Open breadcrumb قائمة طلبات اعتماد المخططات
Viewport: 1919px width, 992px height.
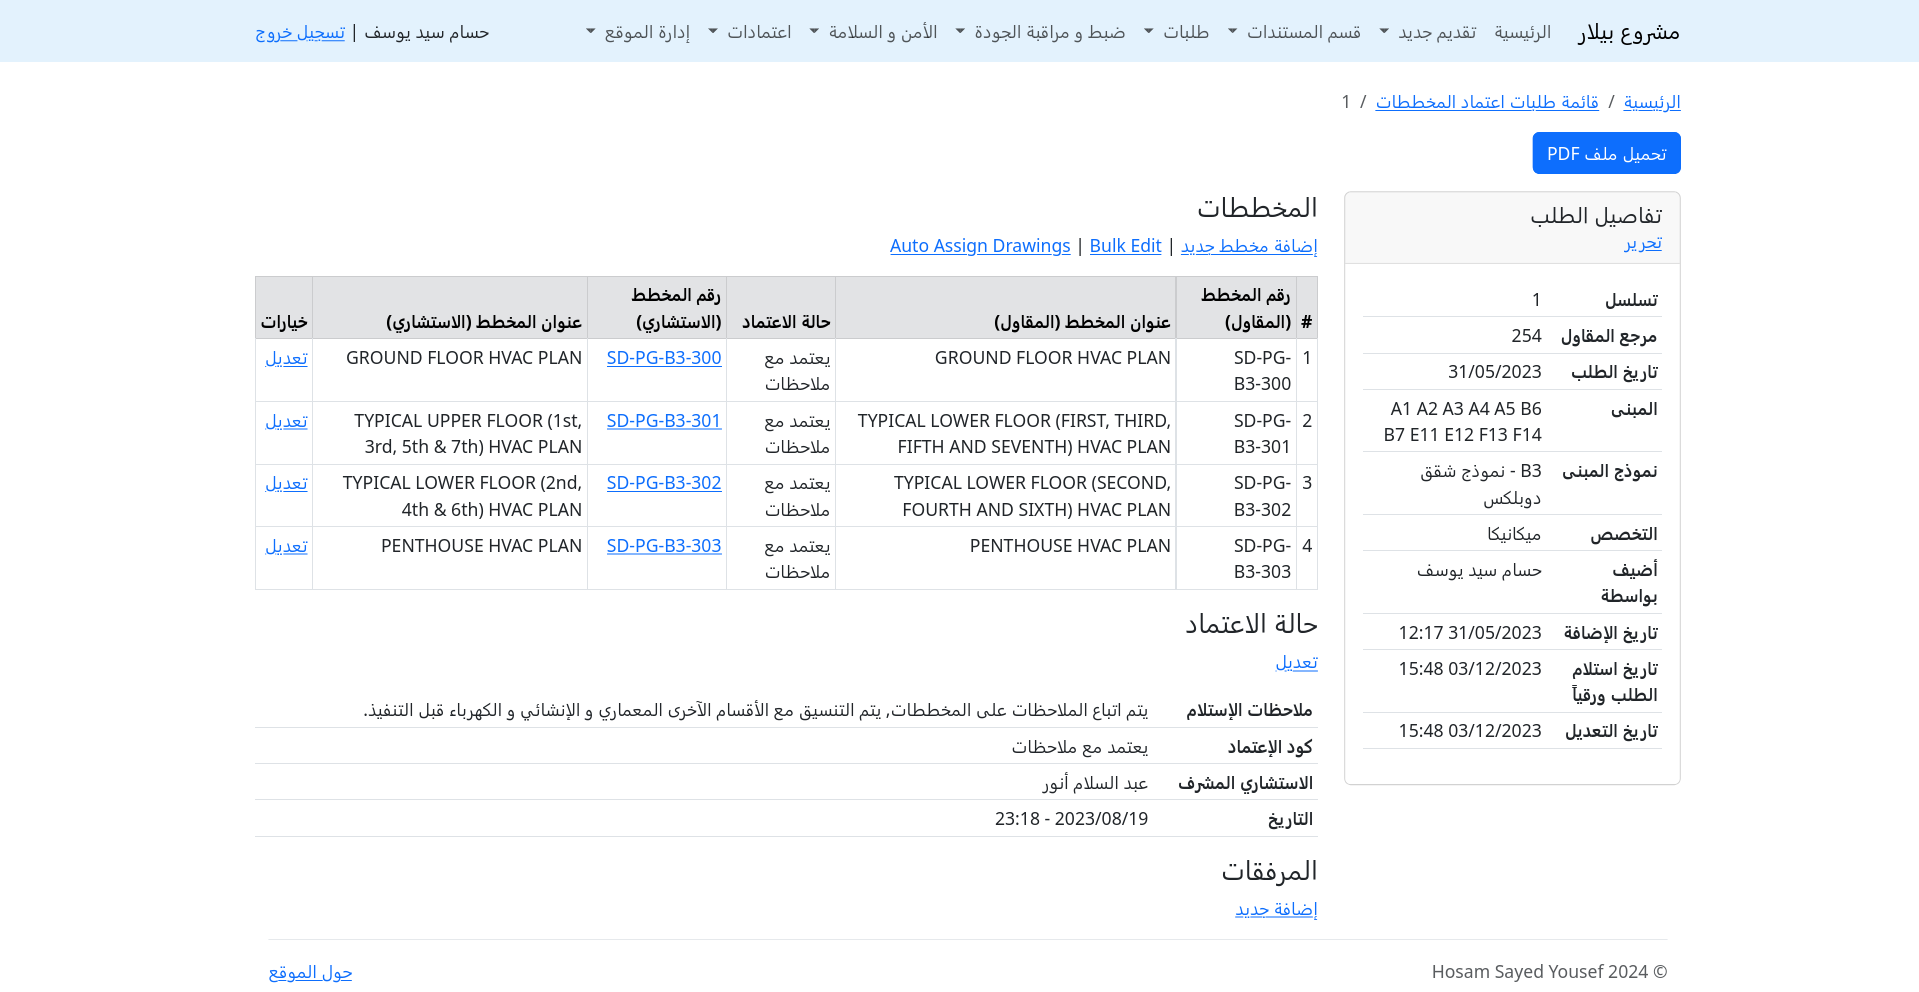[1486, 102]
